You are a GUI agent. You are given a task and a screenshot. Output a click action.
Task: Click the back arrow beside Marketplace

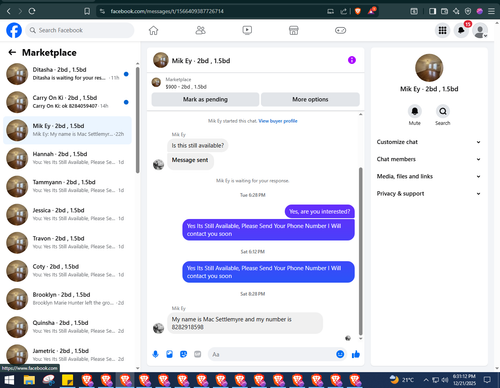(x=12, y=52)
